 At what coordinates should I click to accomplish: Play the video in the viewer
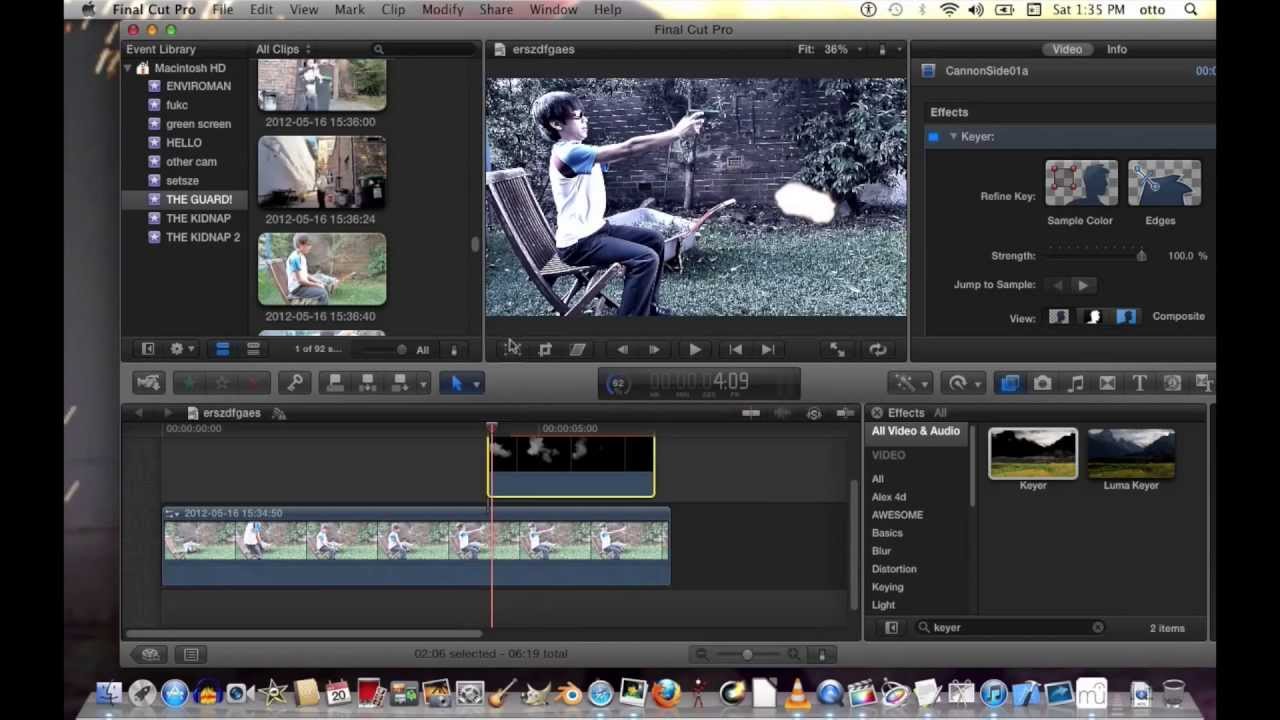pyautogui.click(x=694, y=349)
